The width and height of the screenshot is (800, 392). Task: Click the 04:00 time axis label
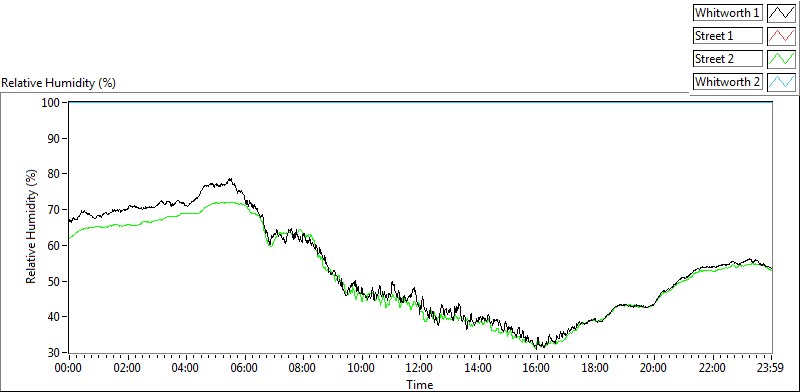click(186, 367)
